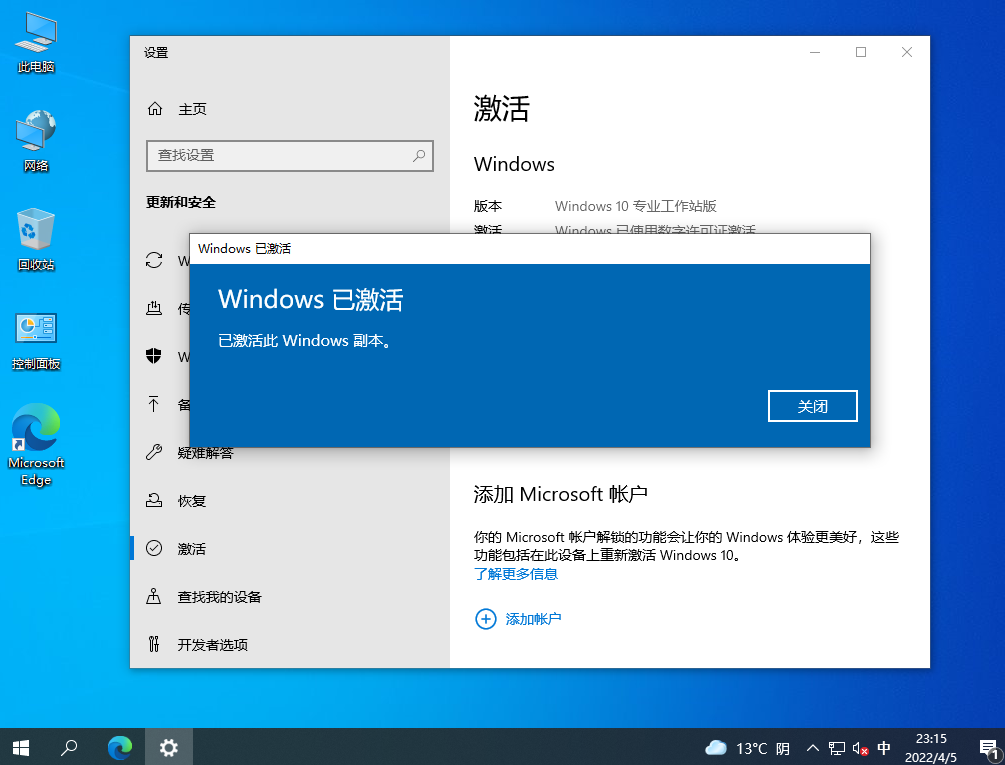Image resolution: width=1005 pixels, height=765 pixels.
Task: Maximize the Settings window
Action: (861, 52)
